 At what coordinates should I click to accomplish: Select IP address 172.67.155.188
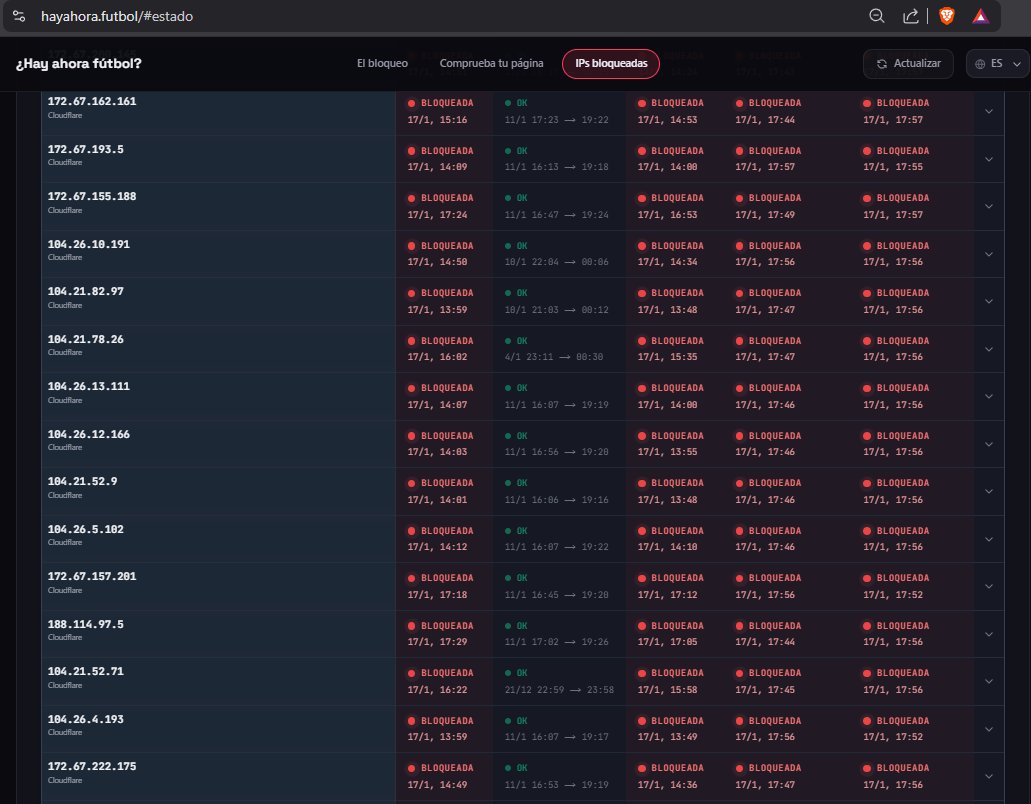[92, 197]
